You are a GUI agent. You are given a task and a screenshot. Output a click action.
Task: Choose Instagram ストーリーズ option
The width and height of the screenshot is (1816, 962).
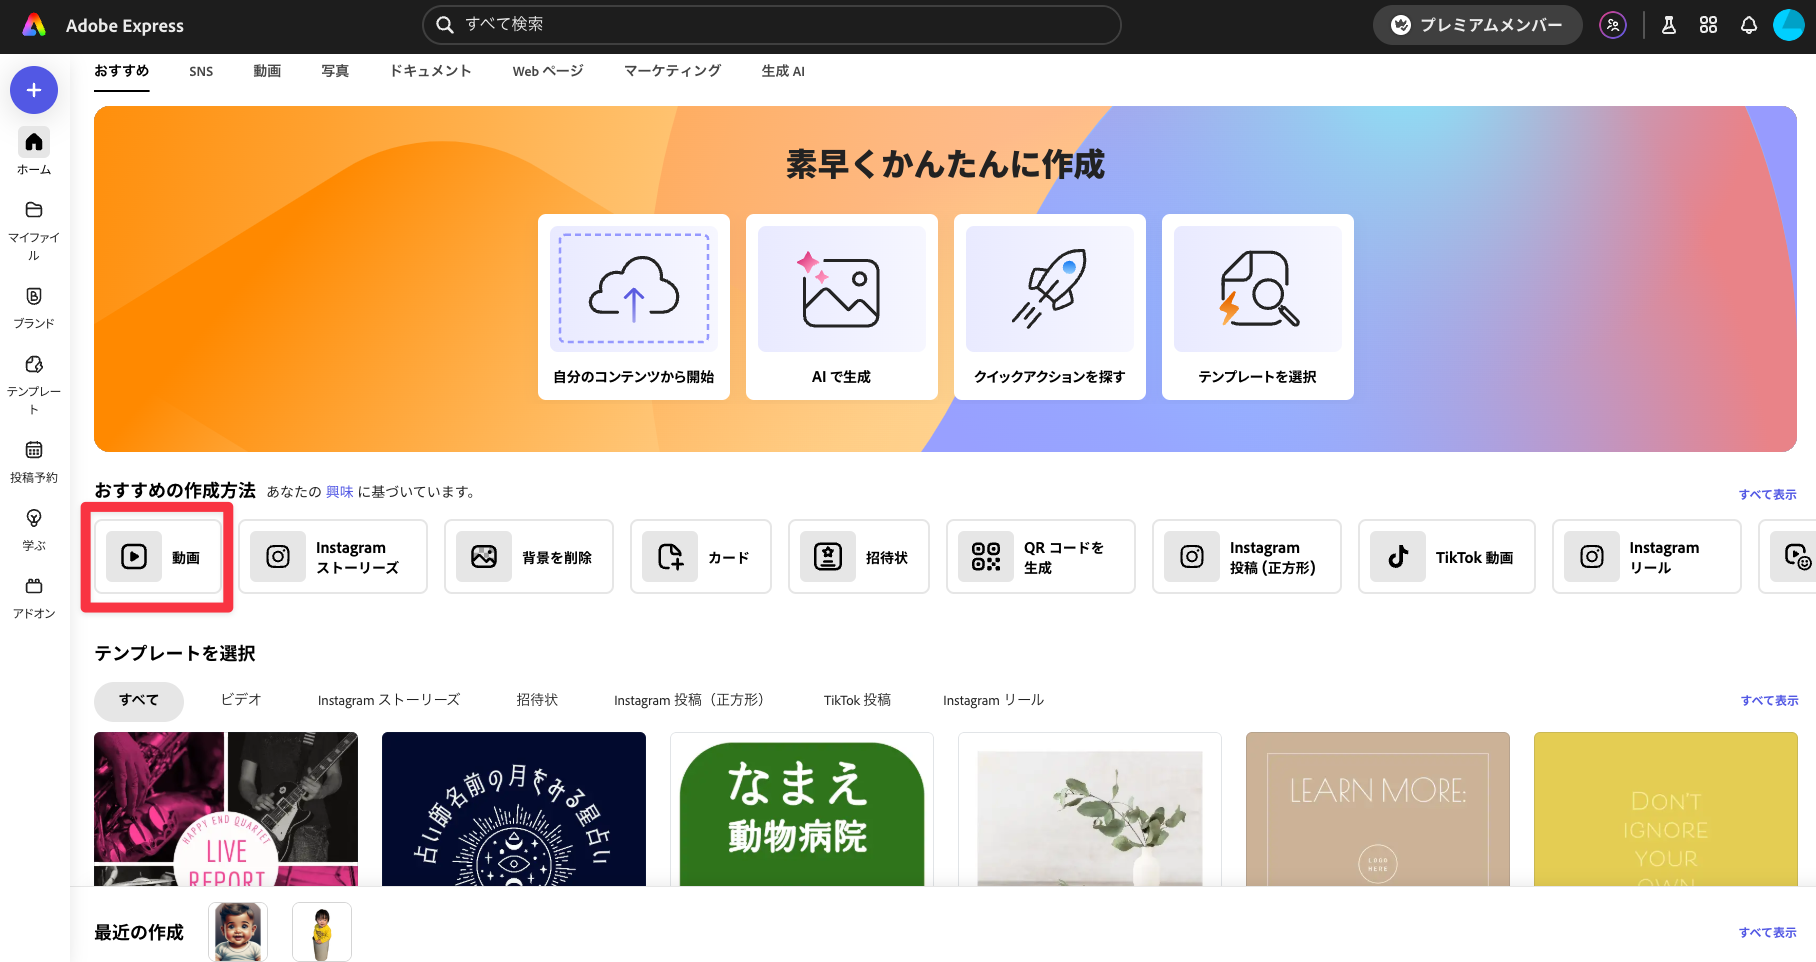333,557
